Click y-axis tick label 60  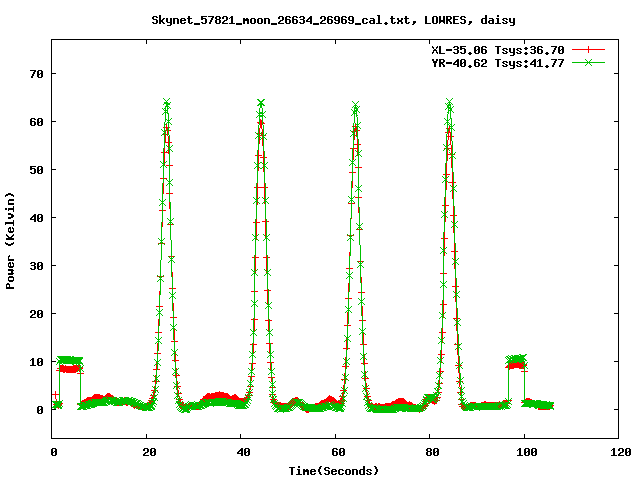pyautogui.click(x=36, y=122)
